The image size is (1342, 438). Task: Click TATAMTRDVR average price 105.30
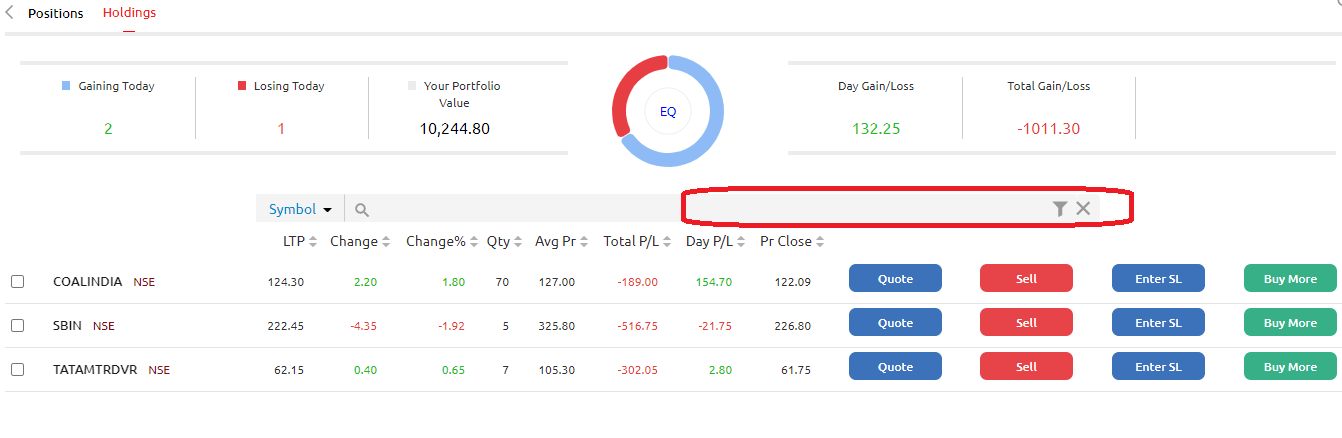pos(555,370)
